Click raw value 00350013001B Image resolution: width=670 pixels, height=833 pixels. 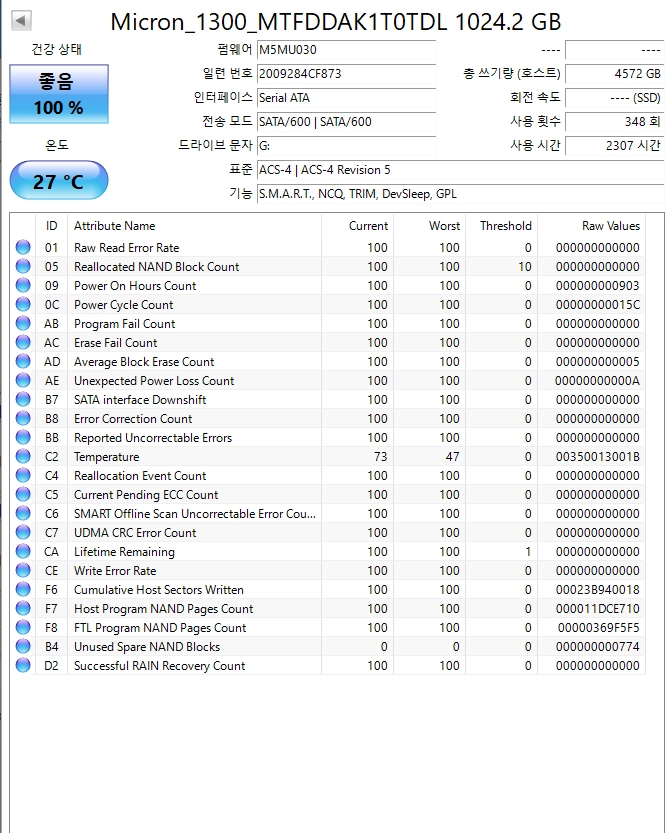coord(598,457)
